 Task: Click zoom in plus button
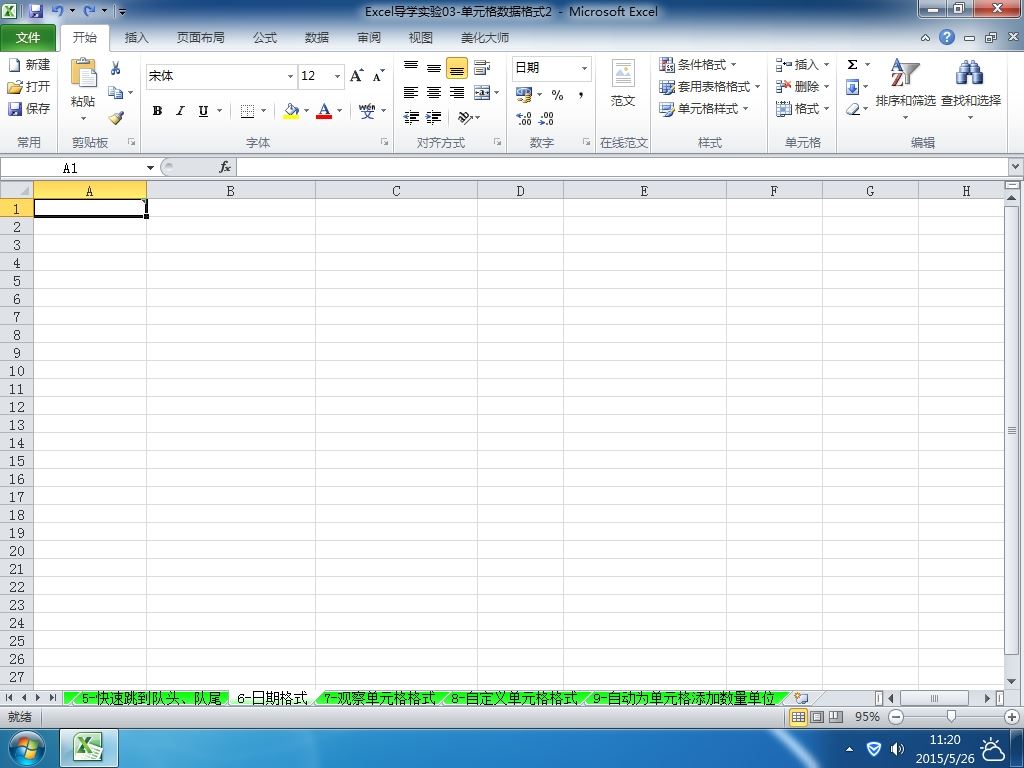click(x=1012, y=717)
